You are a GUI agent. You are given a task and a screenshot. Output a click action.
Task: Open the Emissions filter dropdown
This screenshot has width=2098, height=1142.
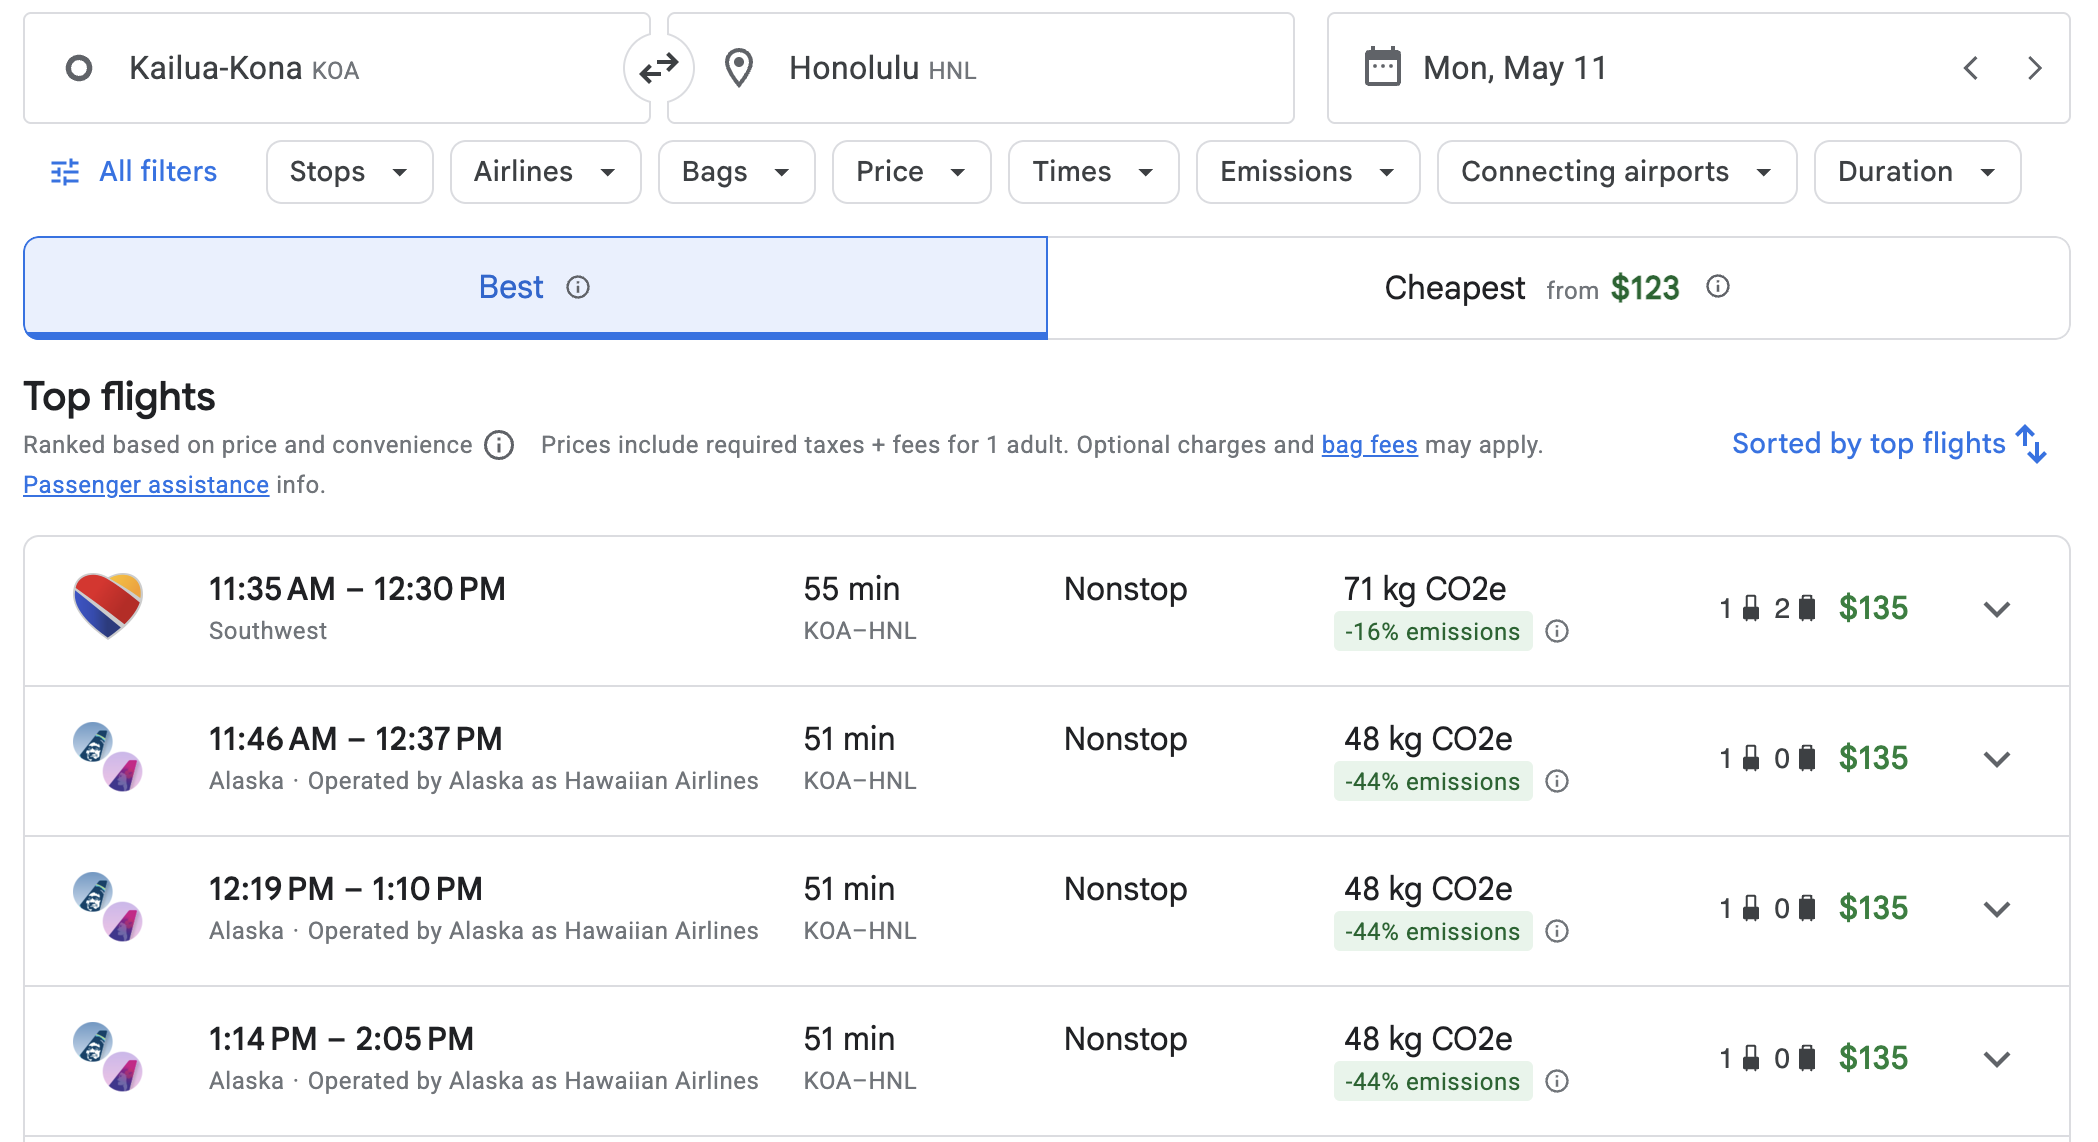[x=1307, y=172]
